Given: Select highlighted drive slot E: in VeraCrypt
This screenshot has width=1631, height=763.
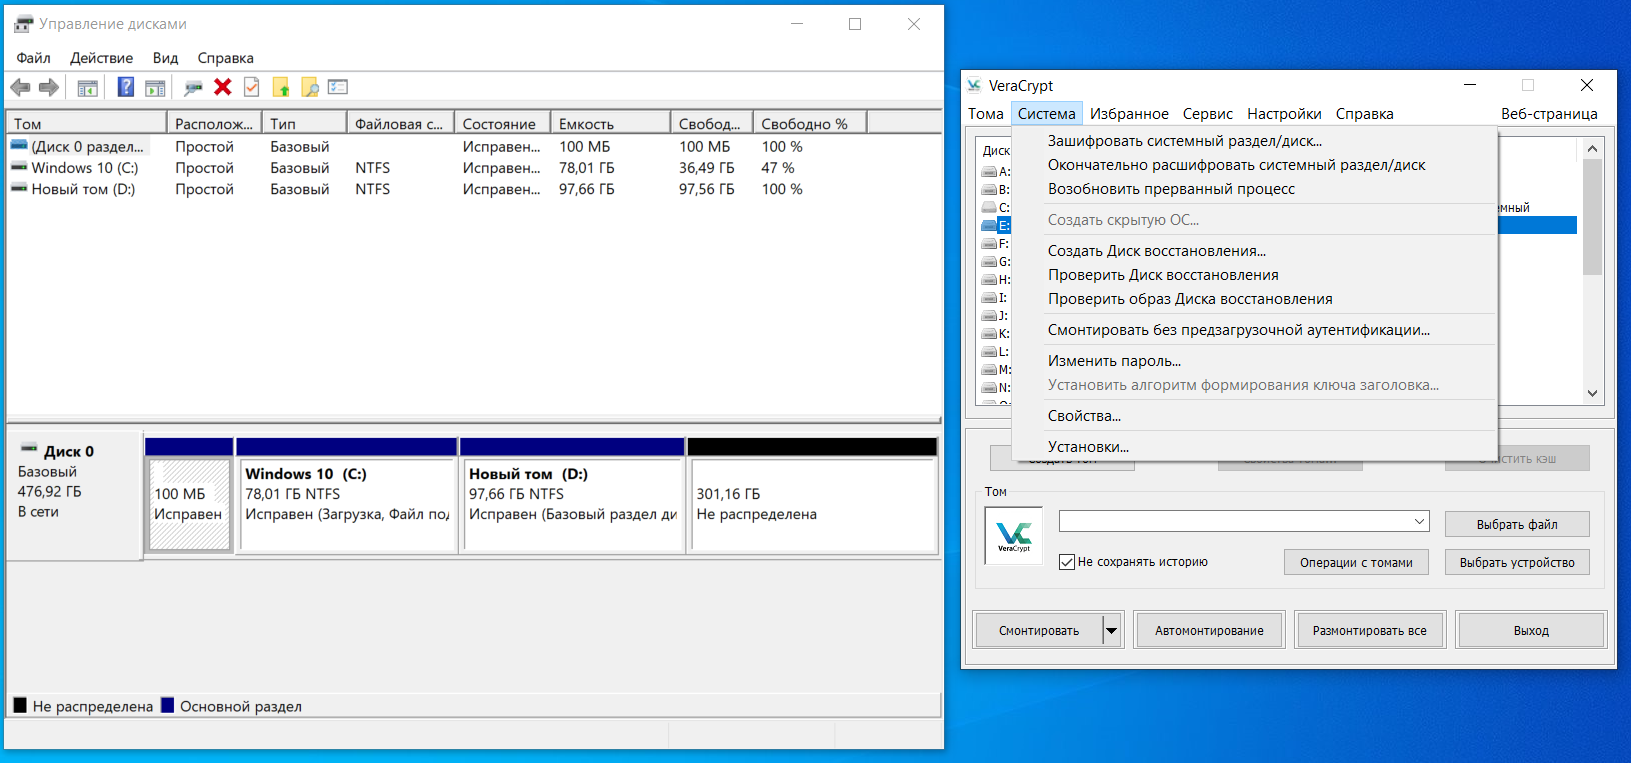Looking at the screenshot, I should coord(996,226).
